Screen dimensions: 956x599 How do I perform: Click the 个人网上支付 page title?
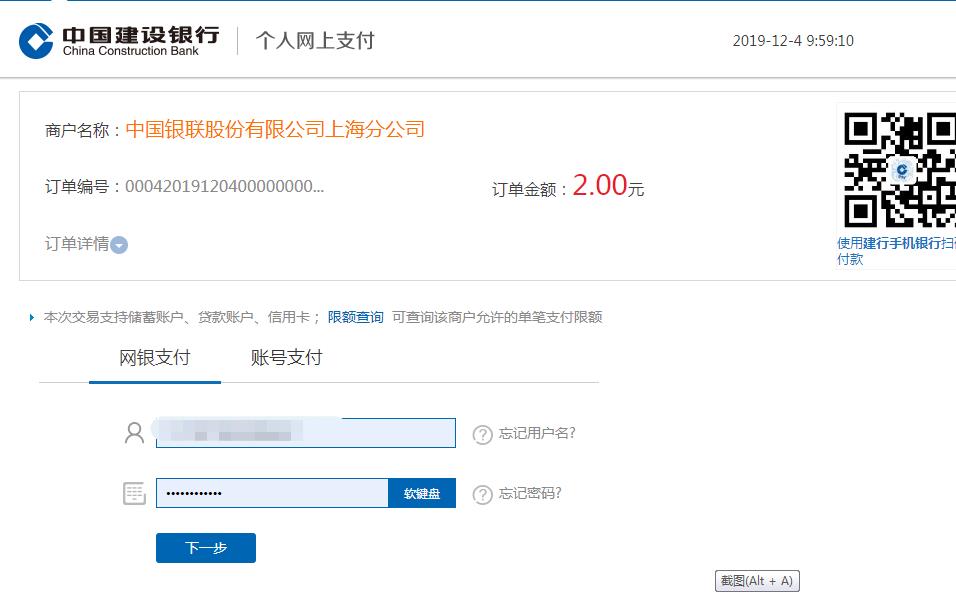[315, 41]
